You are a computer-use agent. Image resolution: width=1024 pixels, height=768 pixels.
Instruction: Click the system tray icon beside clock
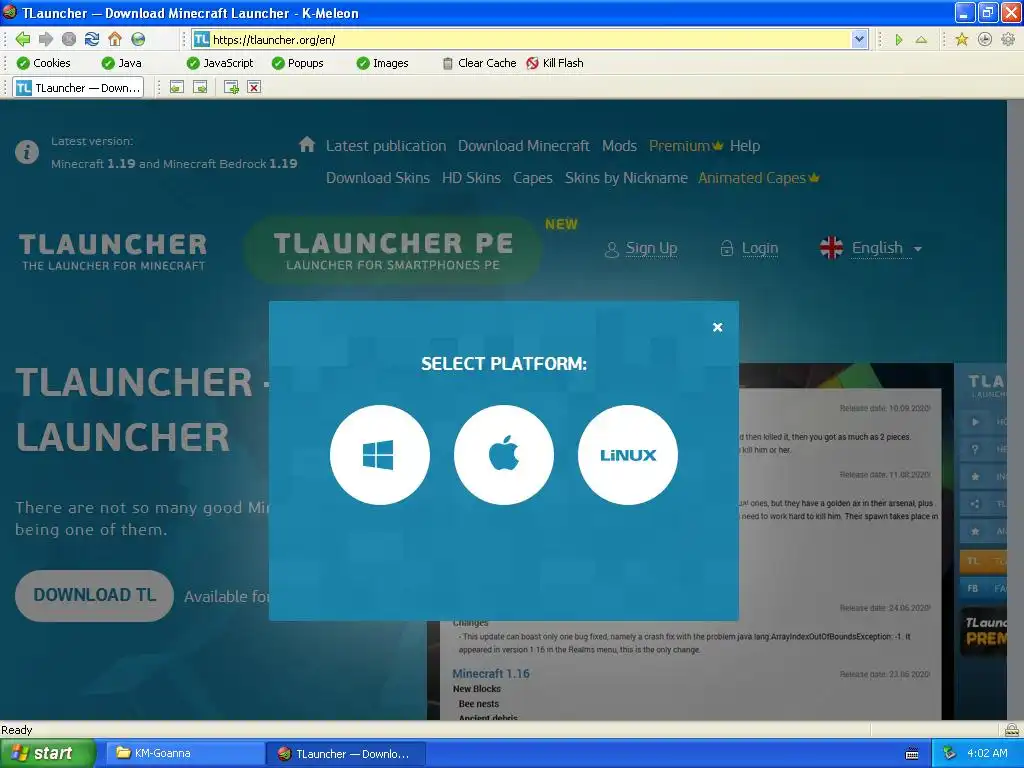949,754
